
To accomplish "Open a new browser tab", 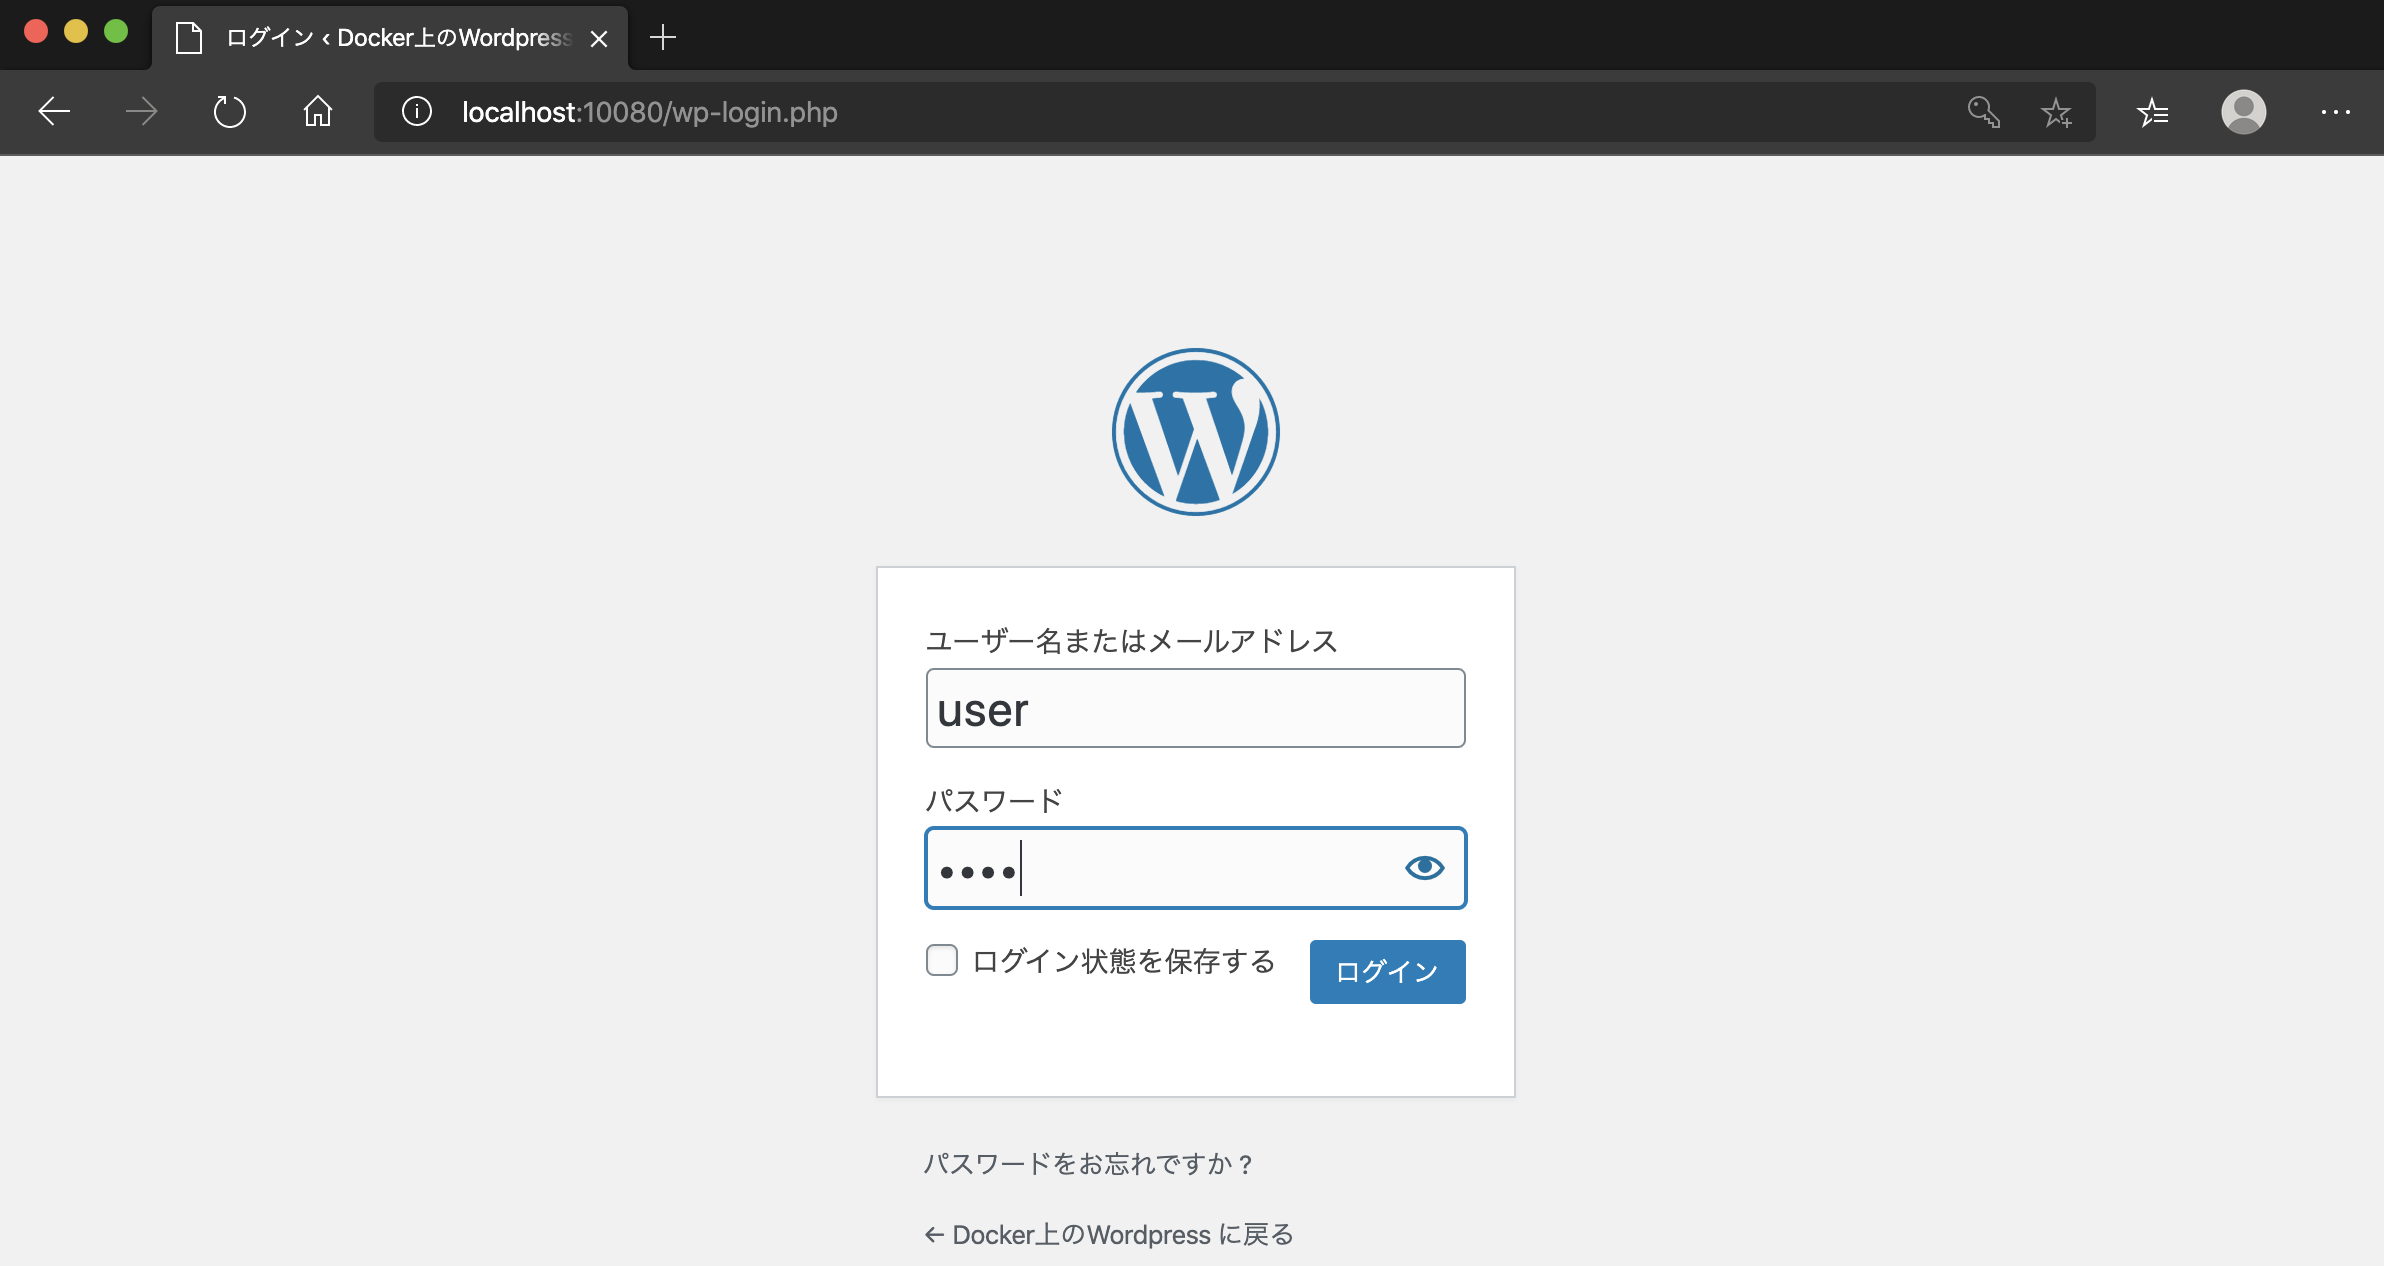I will [662, 38].
